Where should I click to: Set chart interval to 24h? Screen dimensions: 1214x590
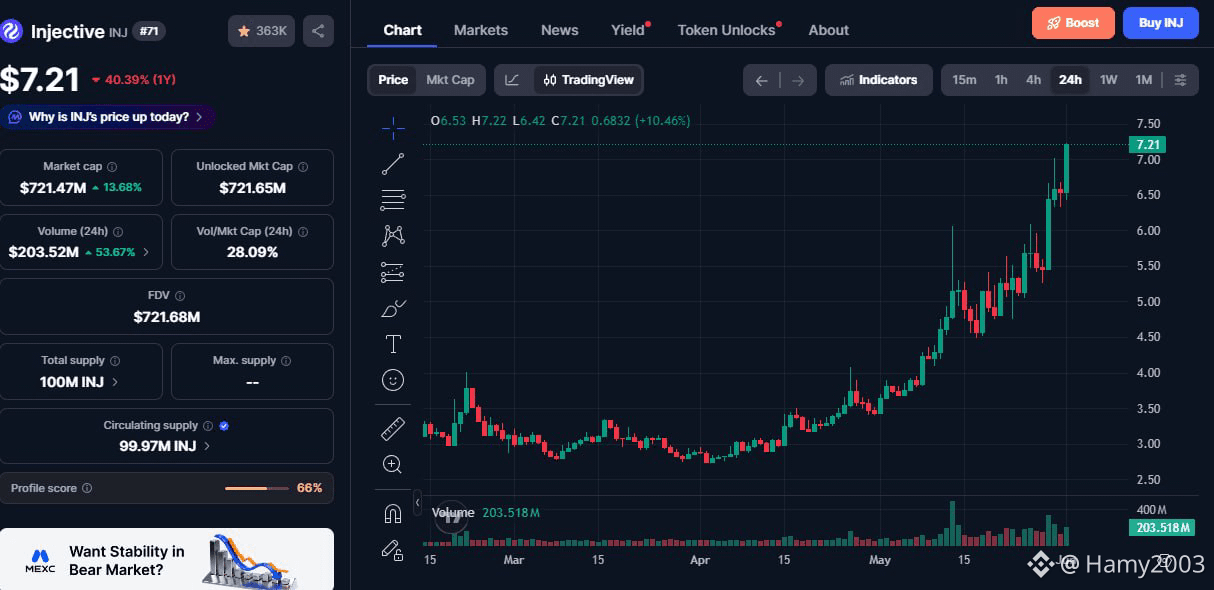point(1070,80)
